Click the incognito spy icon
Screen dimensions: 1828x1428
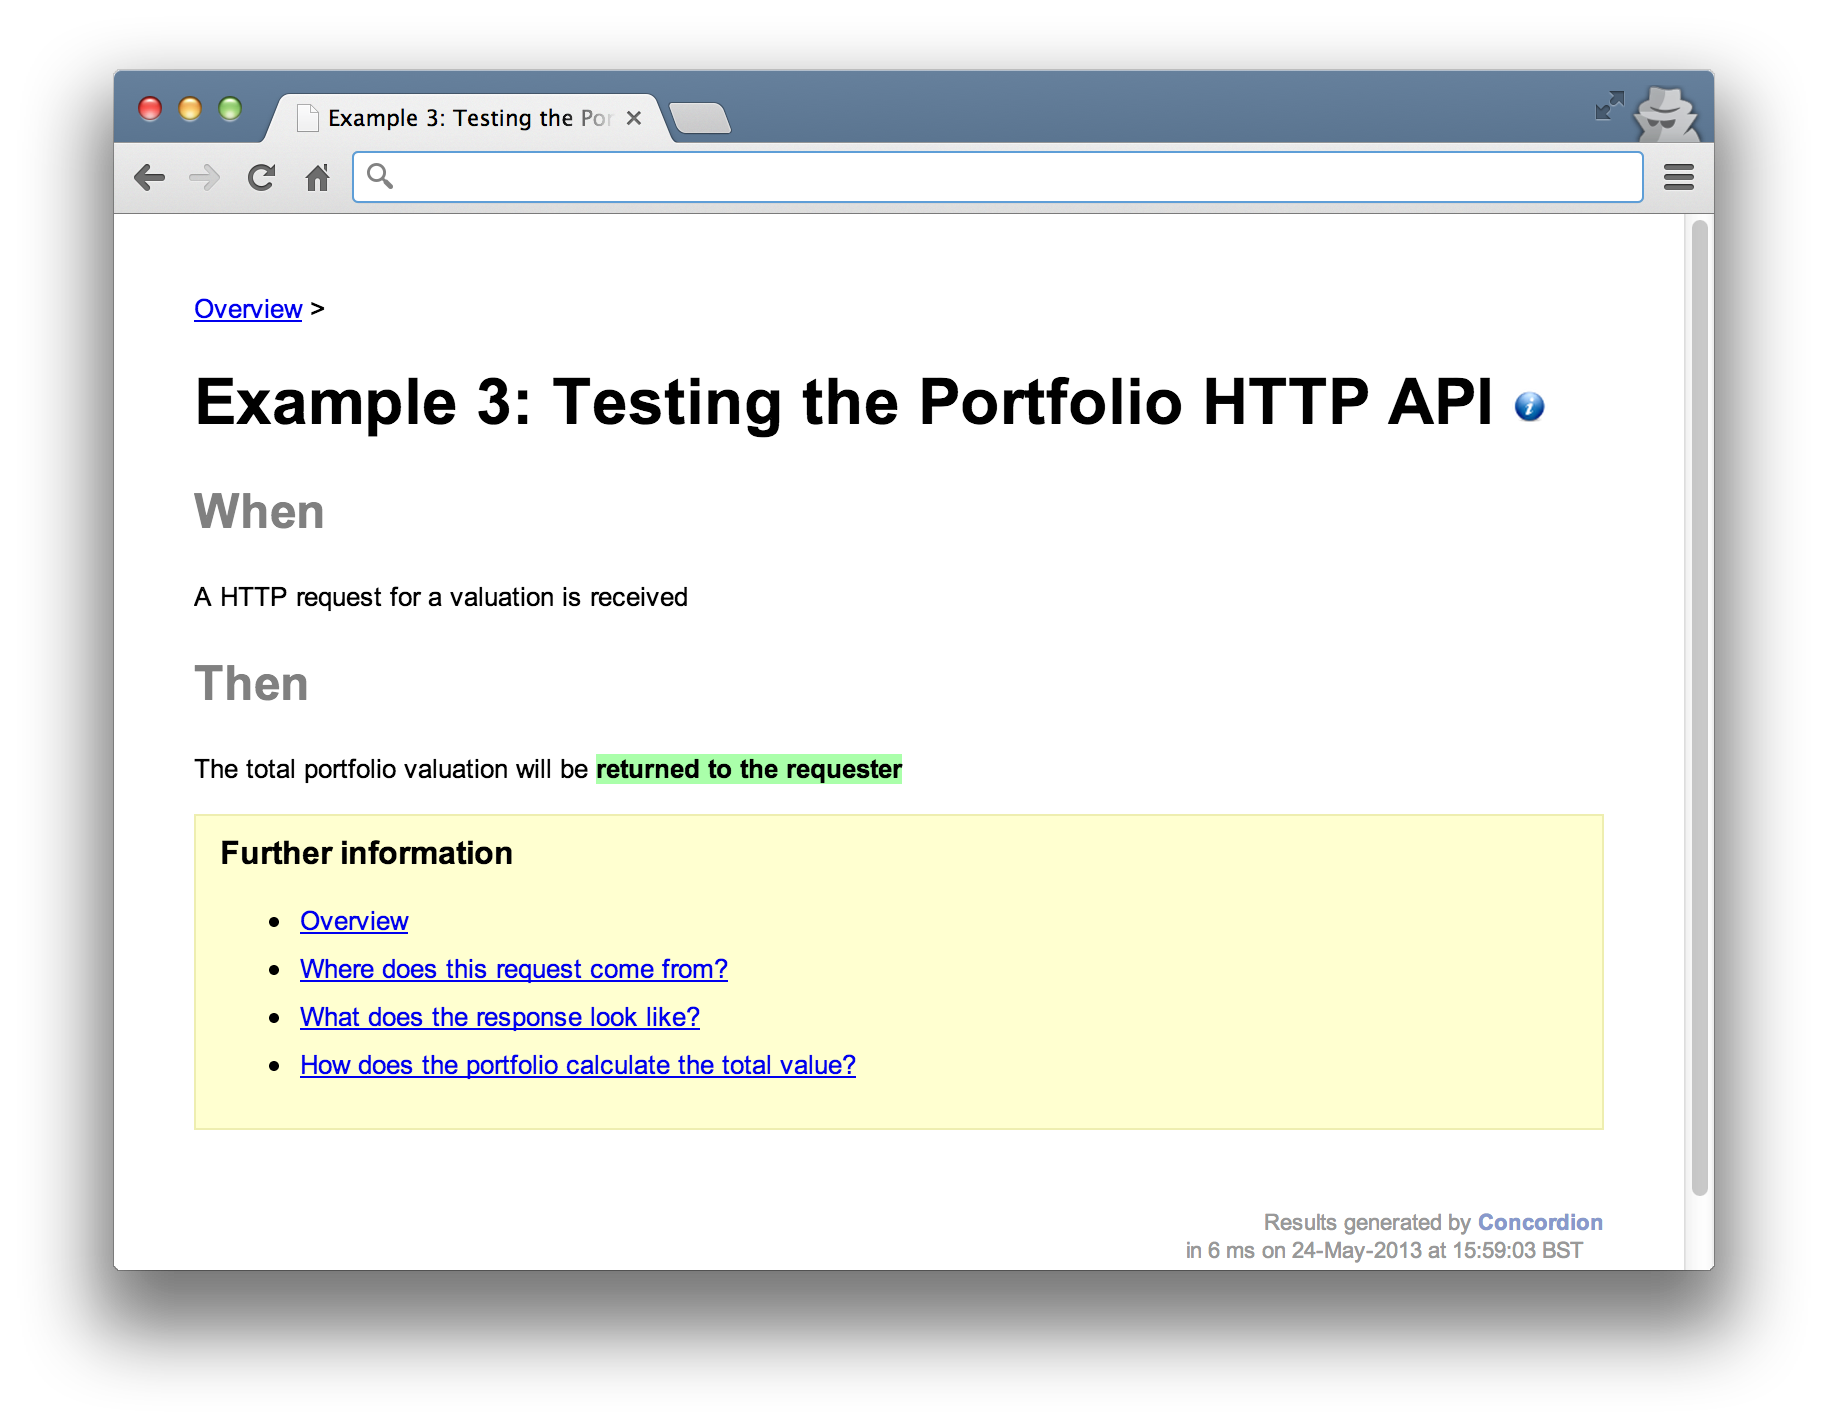click(1665, 113)
